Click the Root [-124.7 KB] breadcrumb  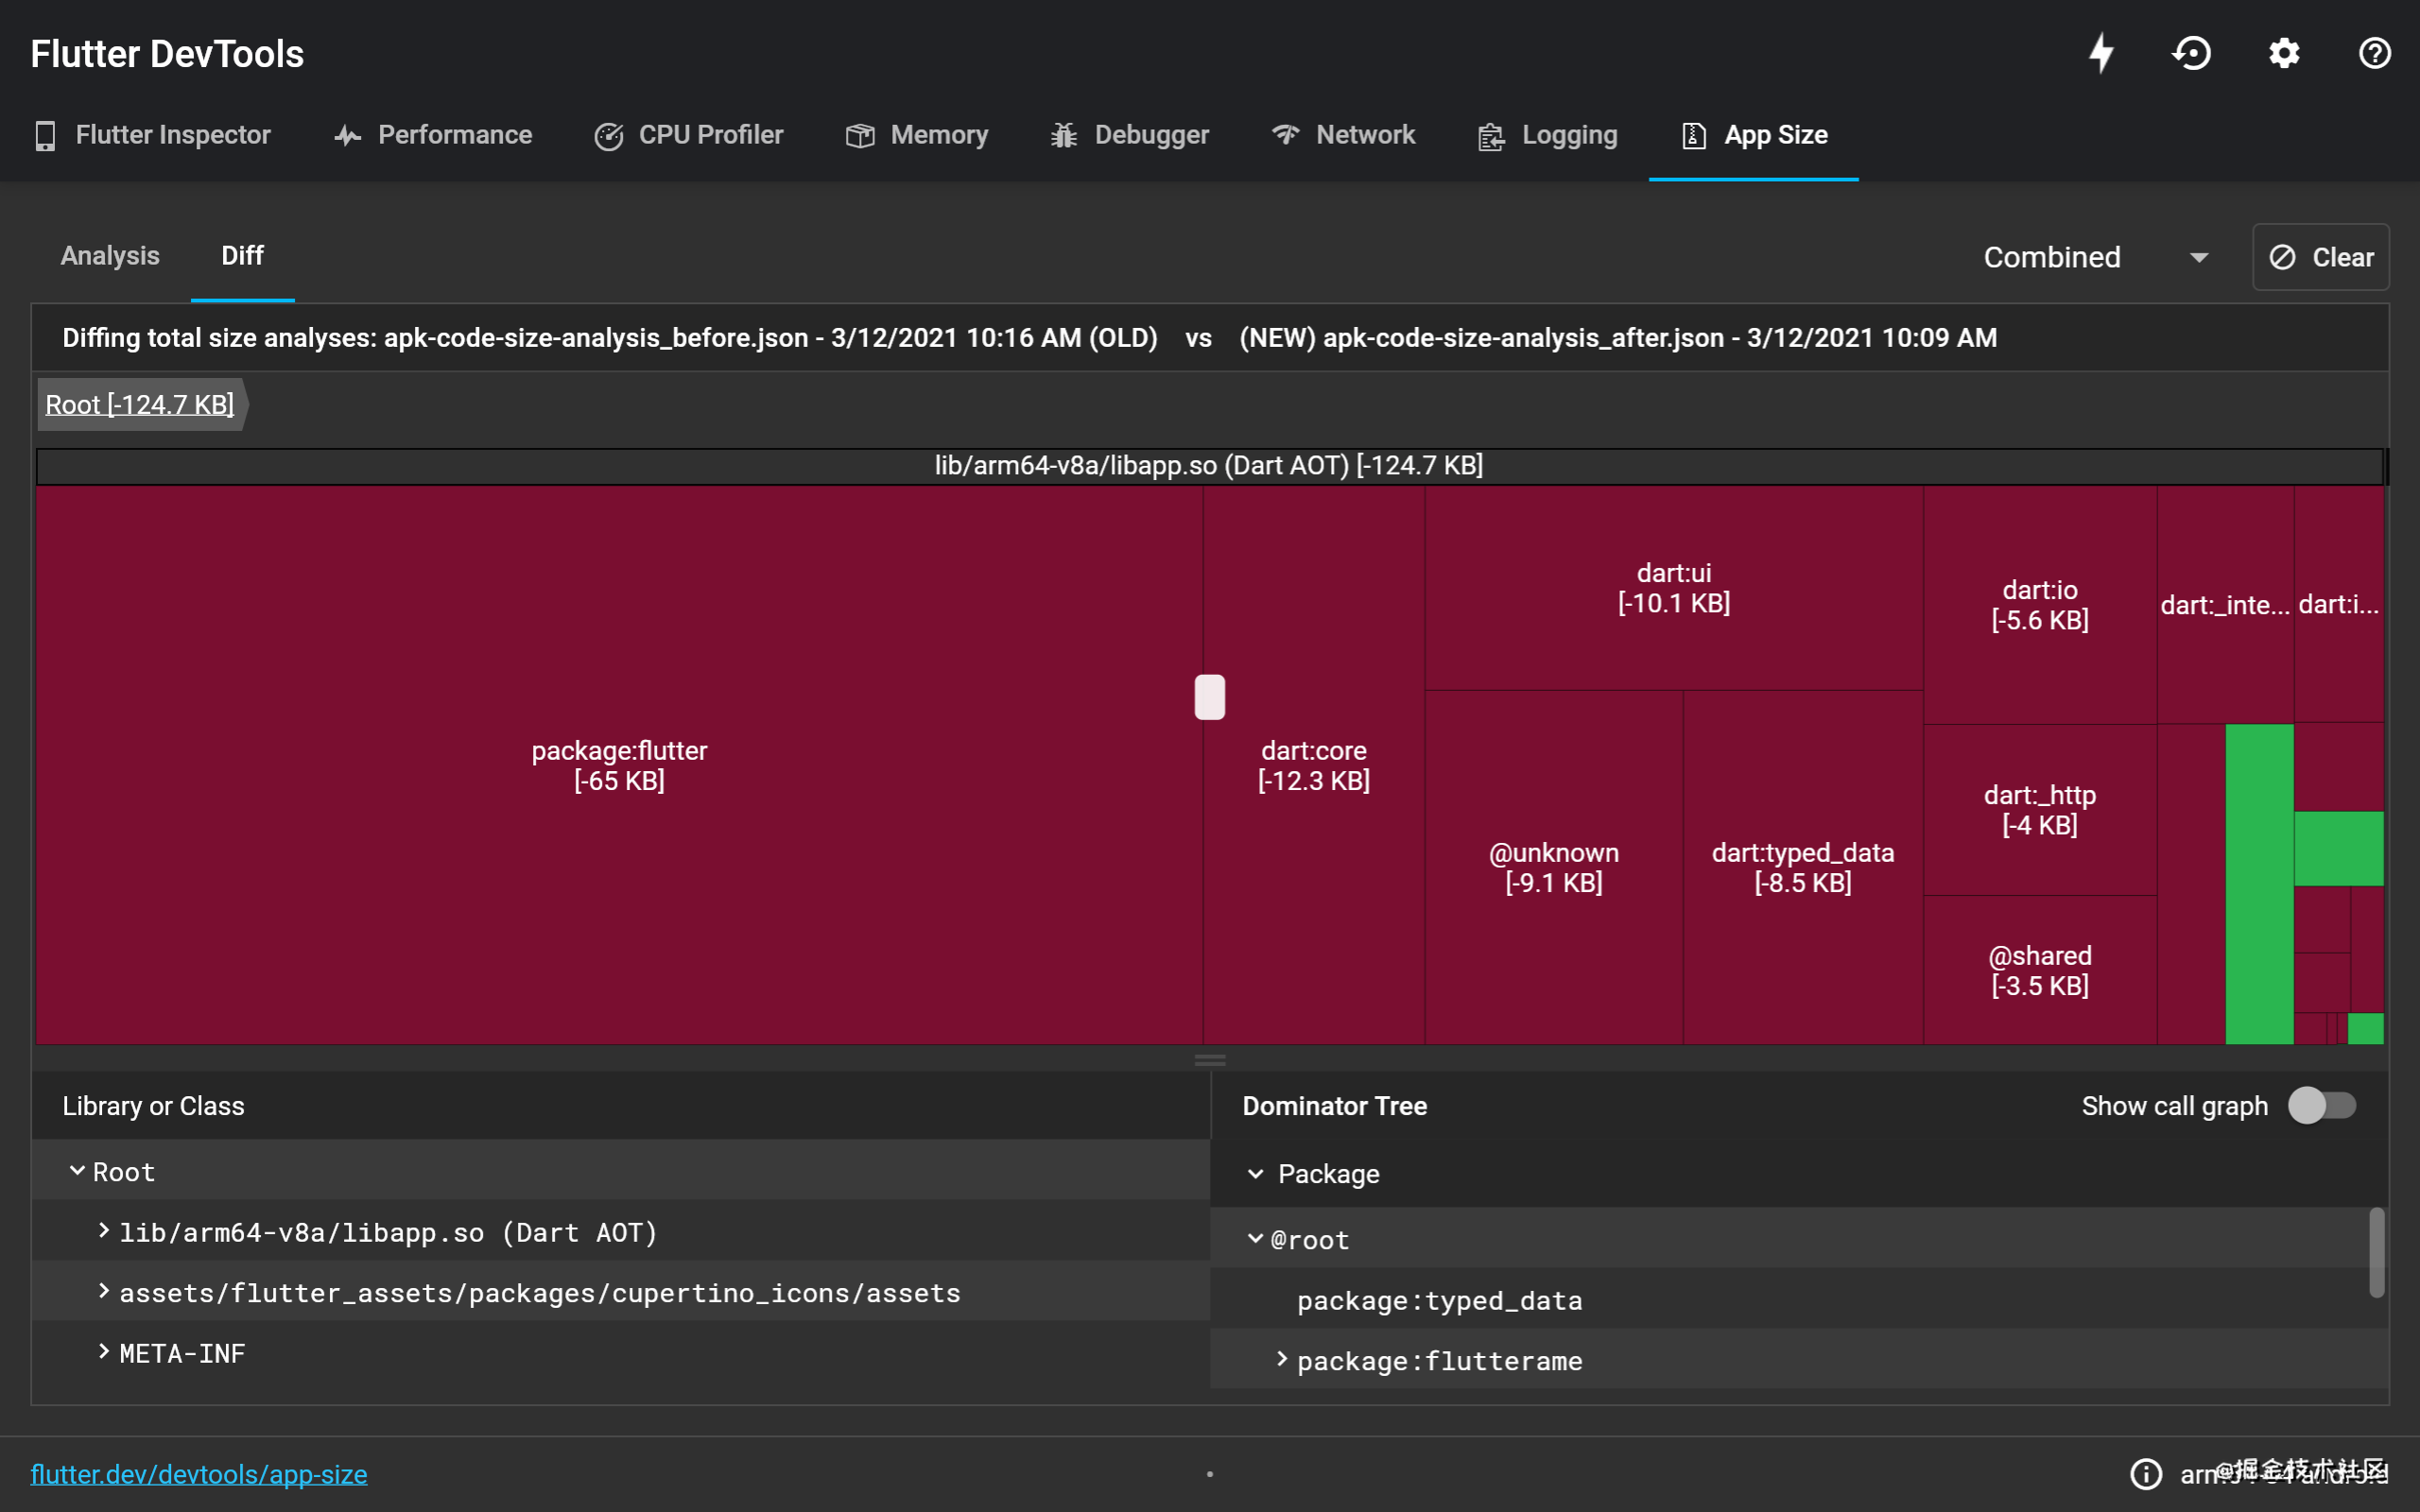[x=140, y=404]
